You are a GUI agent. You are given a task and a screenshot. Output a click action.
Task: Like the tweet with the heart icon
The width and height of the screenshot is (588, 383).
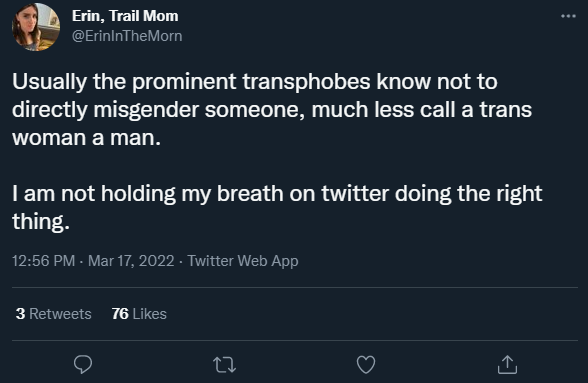[366, 364]
